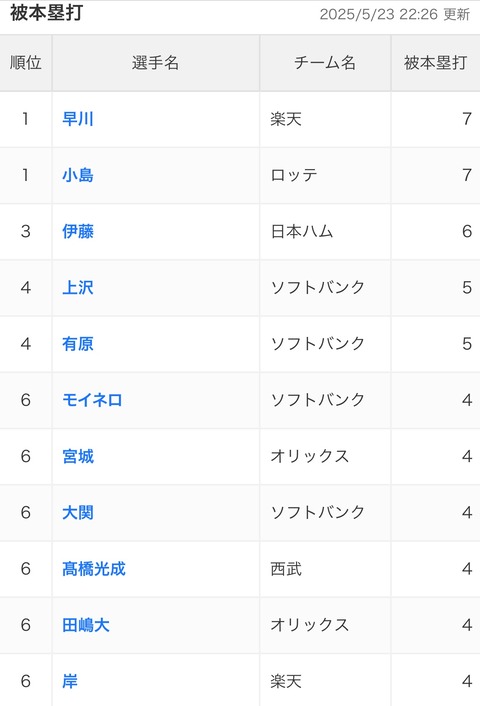Viewport: 480px width, 706px height.
Task: Click the update timestamp text
Action: coord(394,14)
